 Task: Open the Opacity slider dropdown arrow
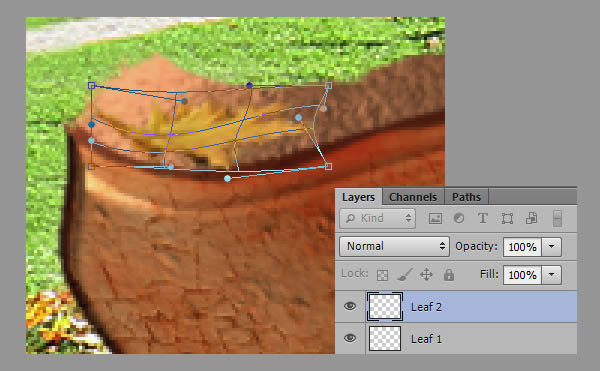[551, 247]
